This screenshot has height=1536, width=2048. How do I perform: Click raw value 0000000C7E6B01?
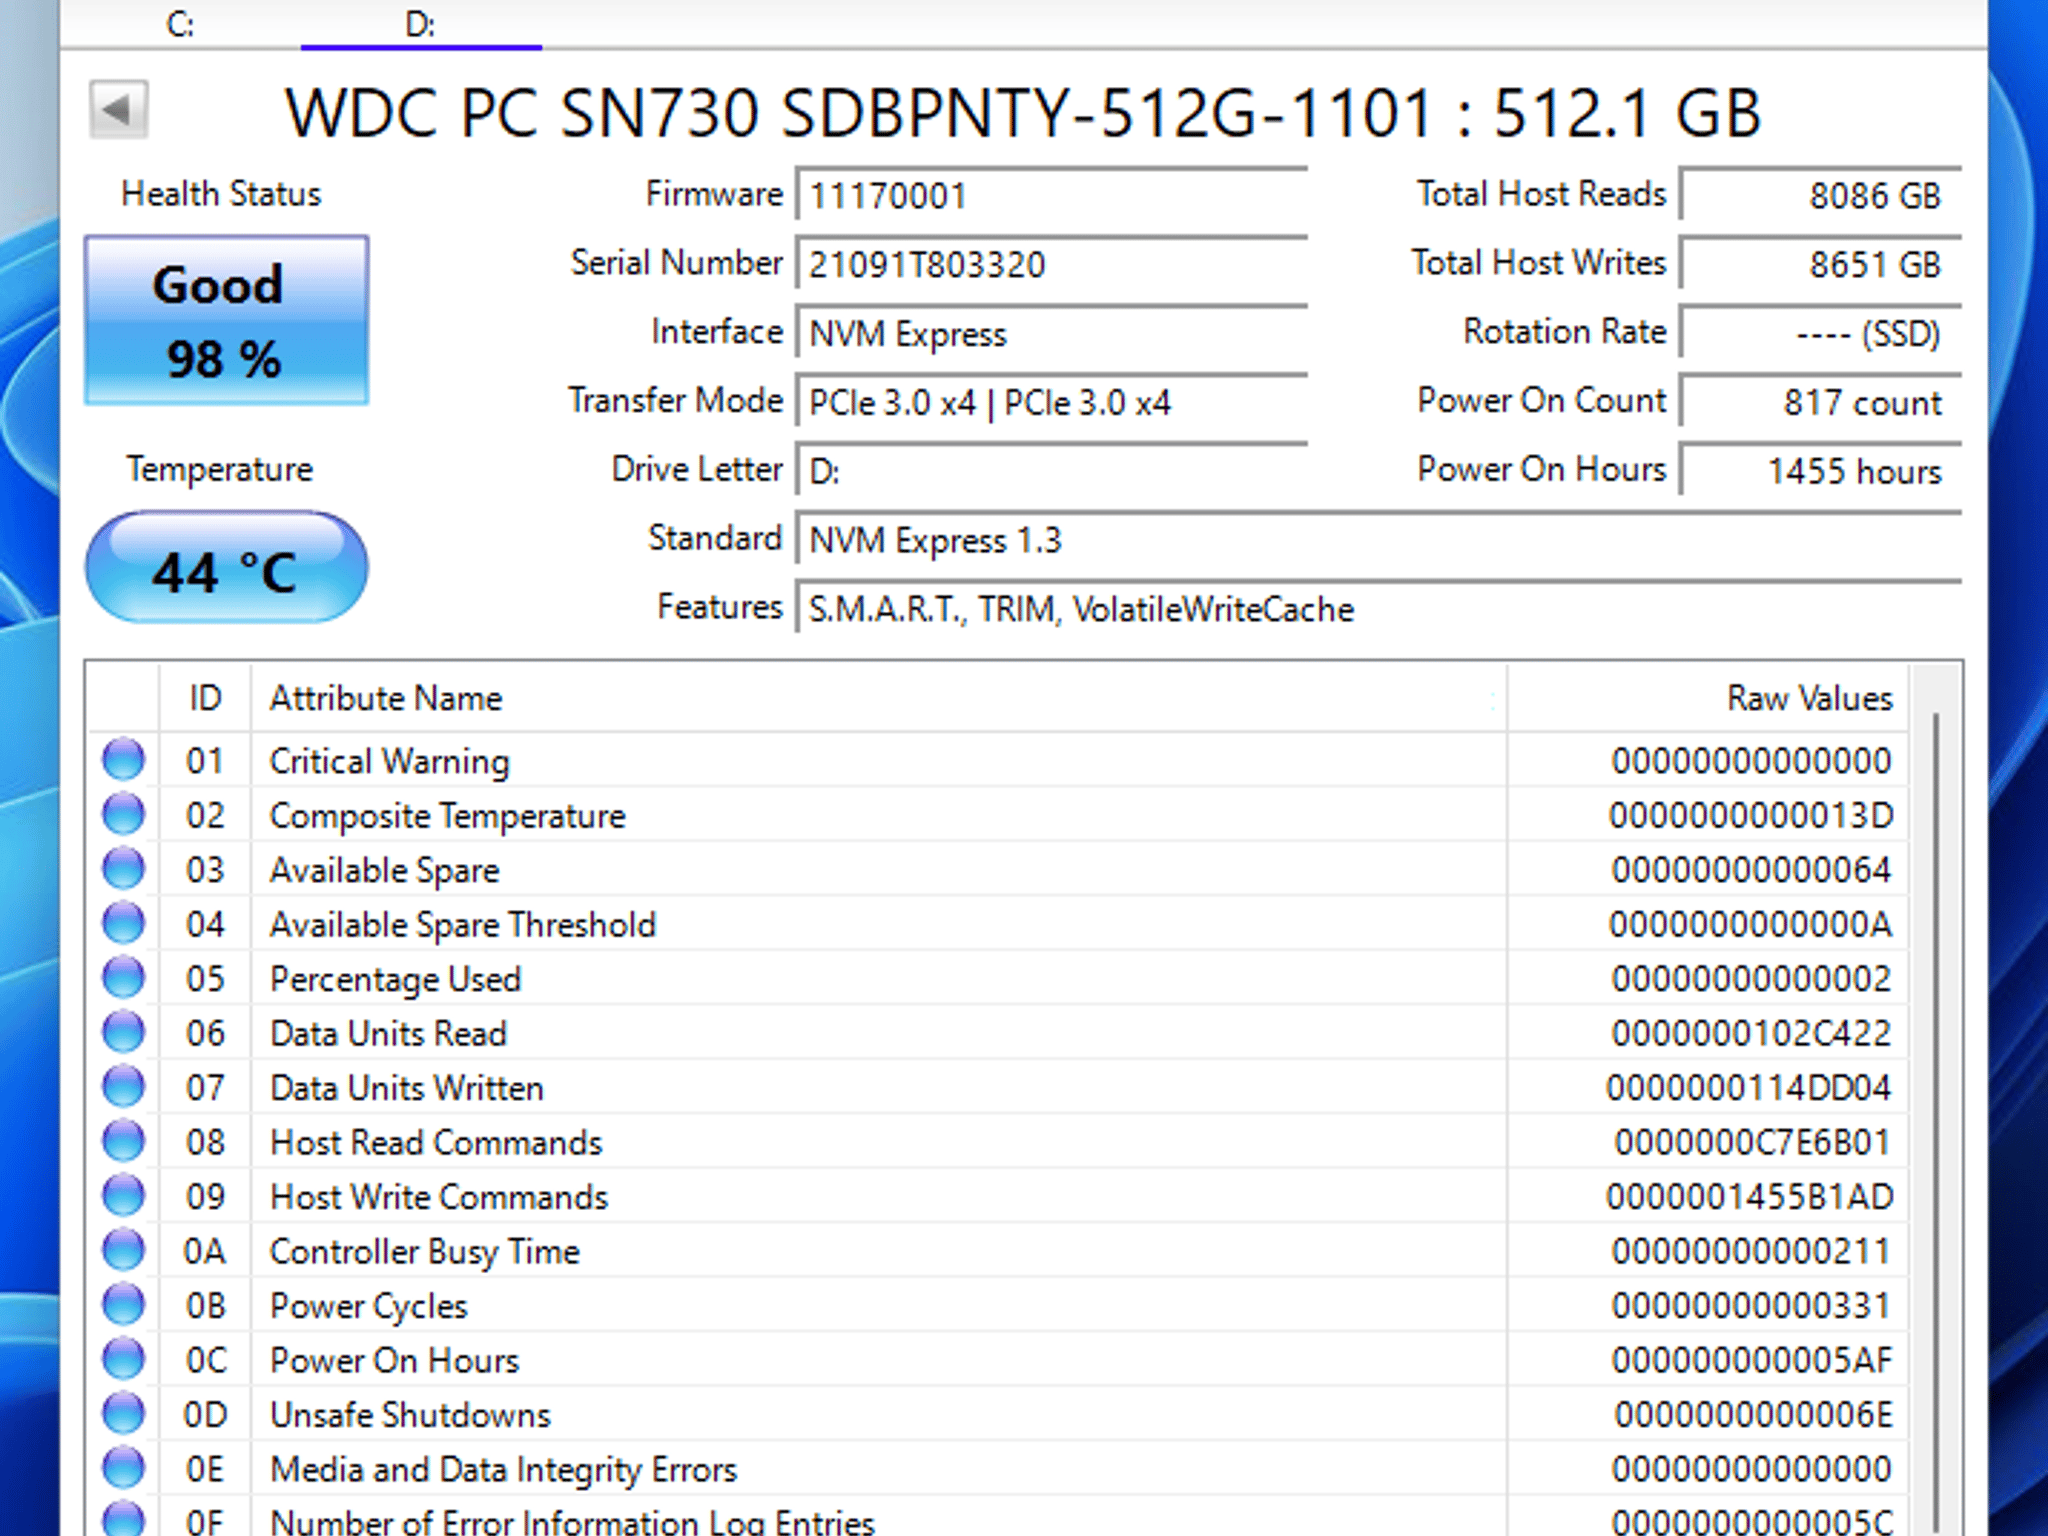[x=1753, y=1143]
